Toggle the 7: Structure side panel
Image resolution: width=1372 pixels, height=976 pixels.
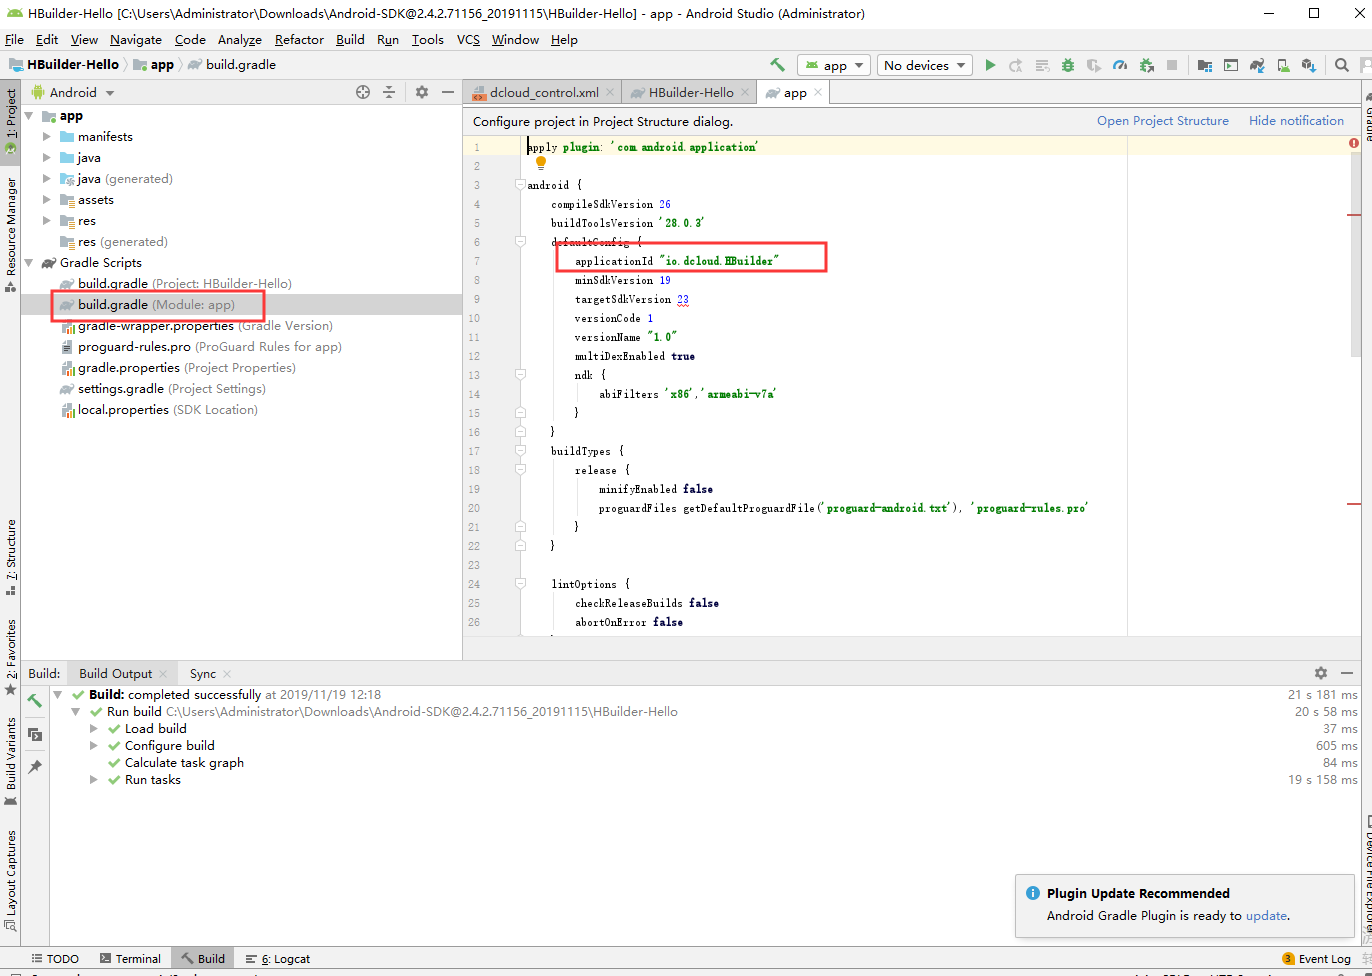(11, 557)
